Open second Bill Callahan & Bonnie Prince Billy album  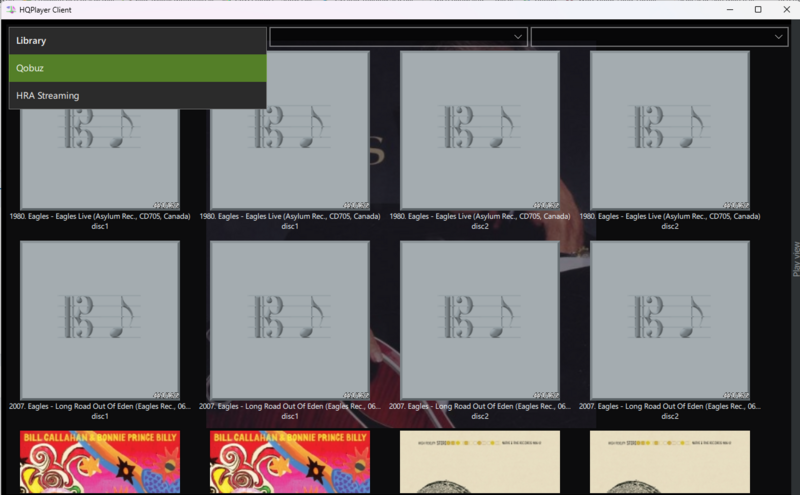[289, 462]
